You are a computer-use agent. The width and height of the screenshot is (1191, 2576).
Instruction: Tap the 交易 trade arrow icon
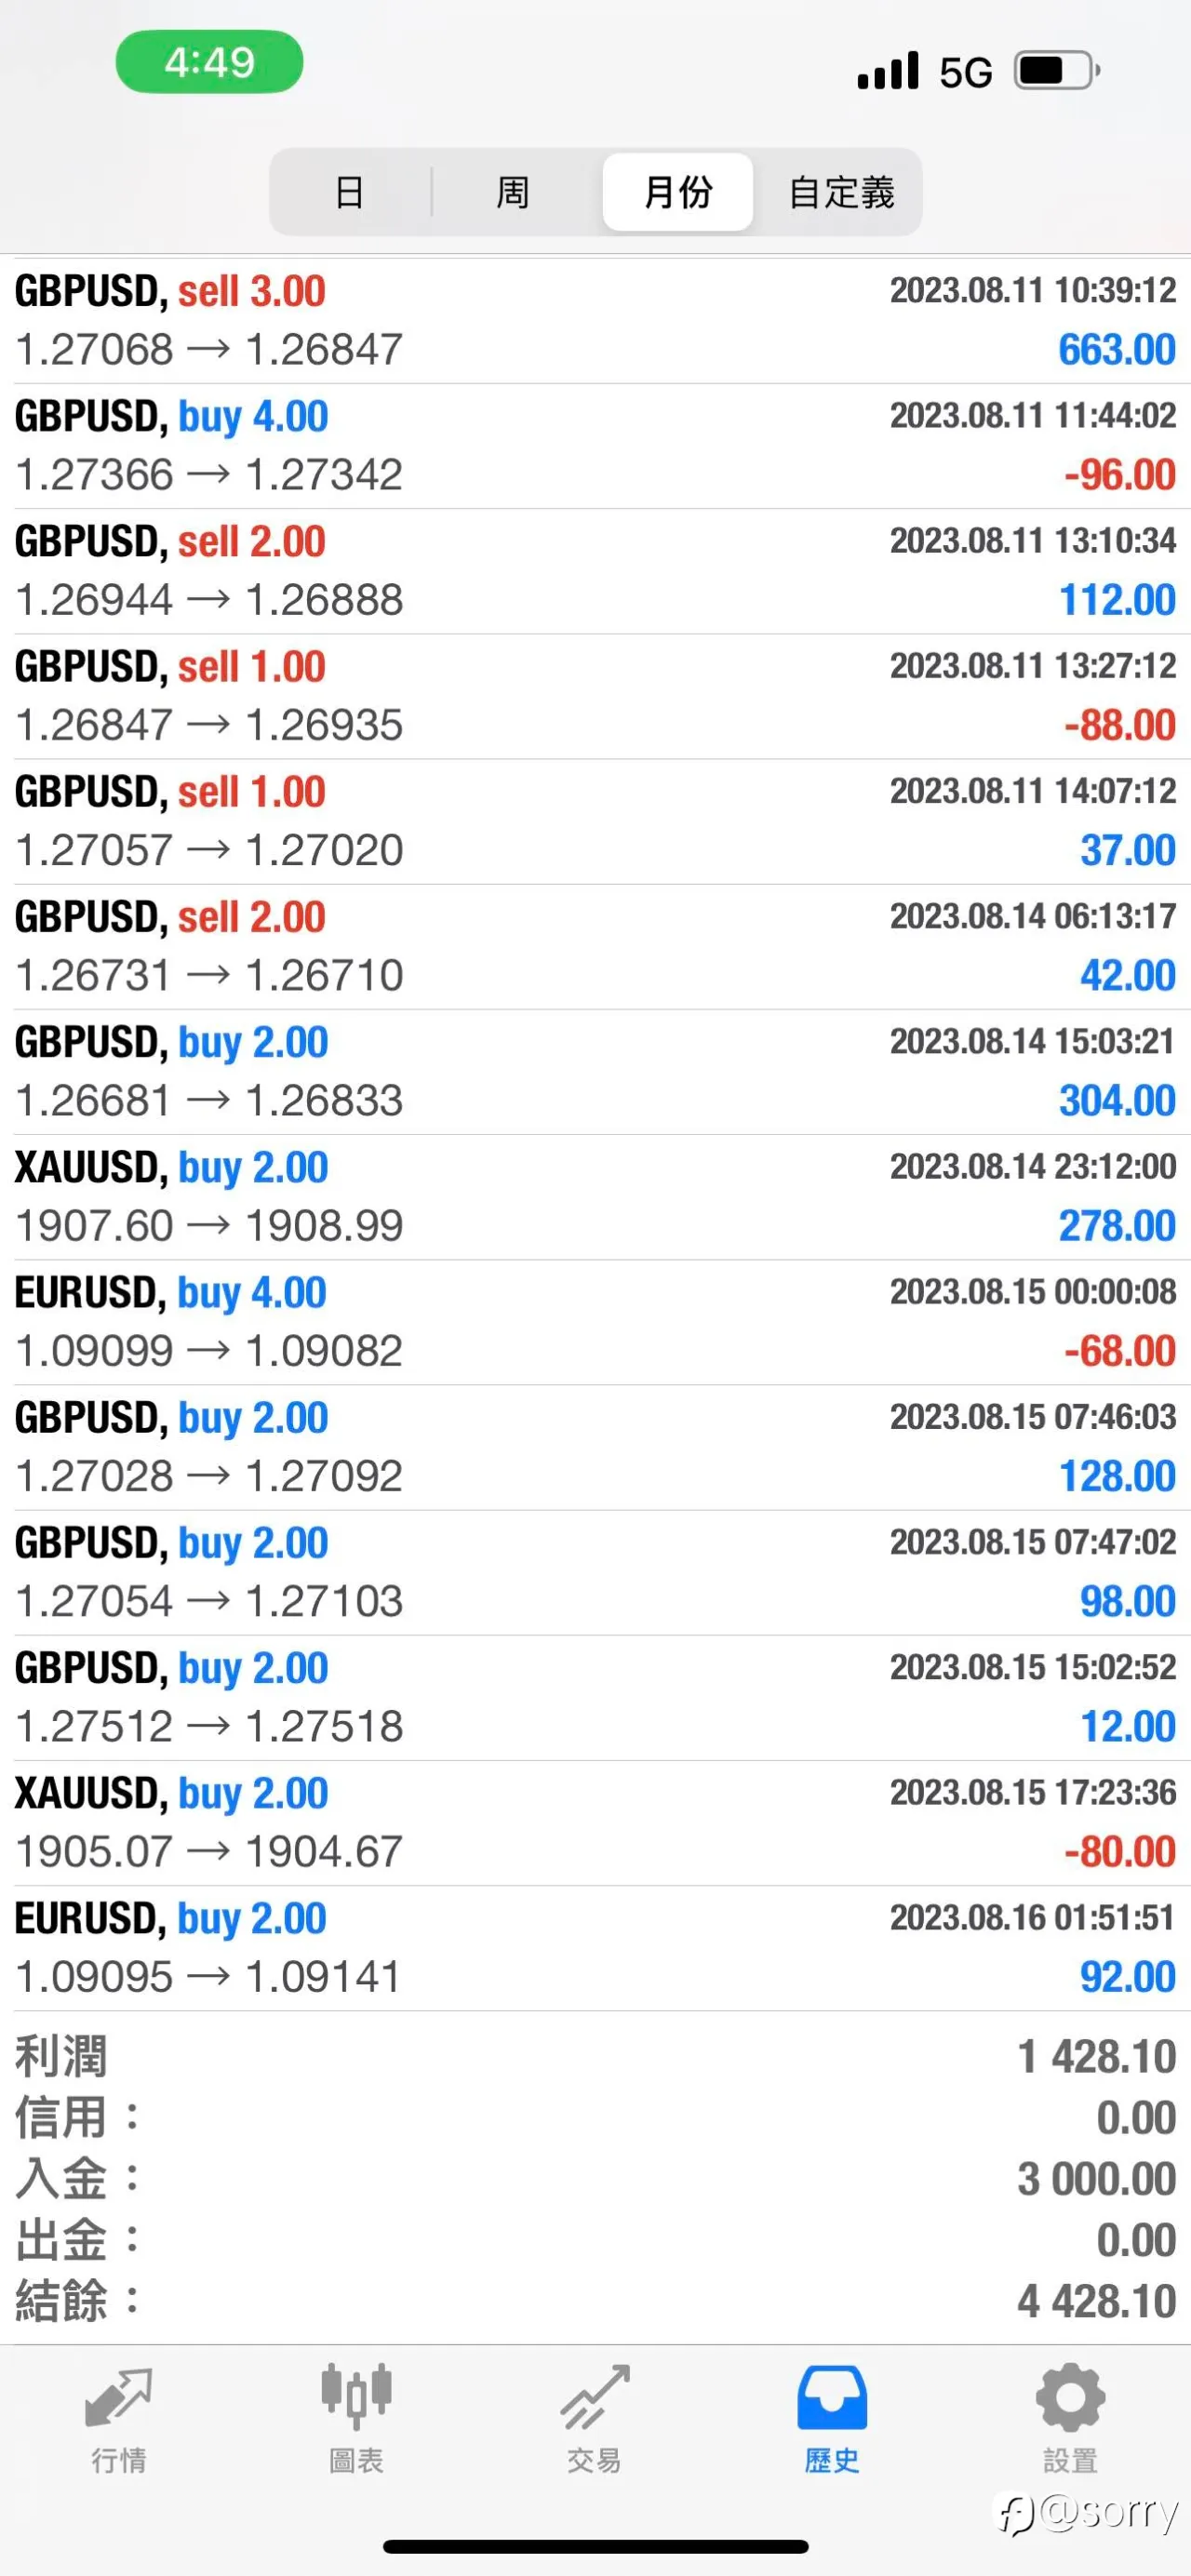pyautogui.click(x=595, y=2397)
